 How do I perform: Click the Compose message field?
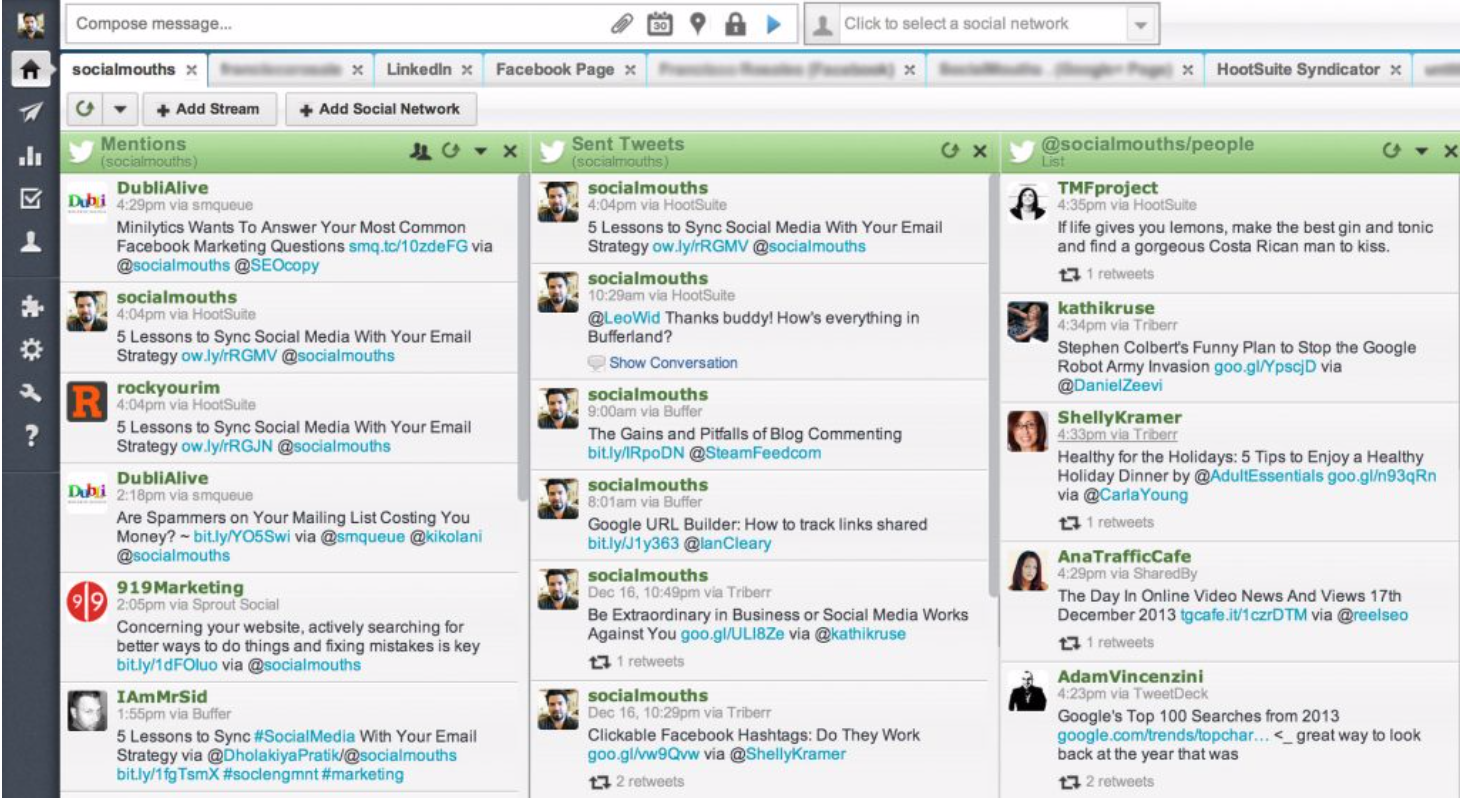pos(340,24)
